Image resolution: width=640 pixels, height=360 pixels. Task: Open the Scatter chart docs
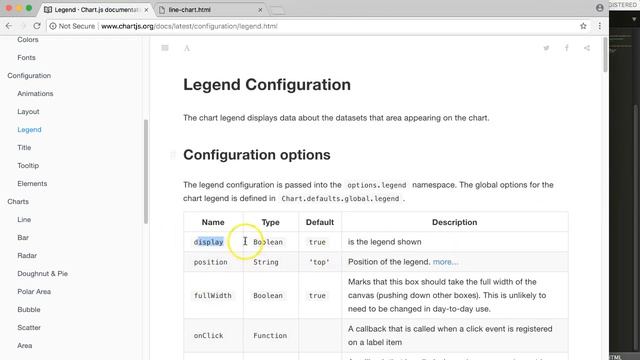[x=29, y=327]
